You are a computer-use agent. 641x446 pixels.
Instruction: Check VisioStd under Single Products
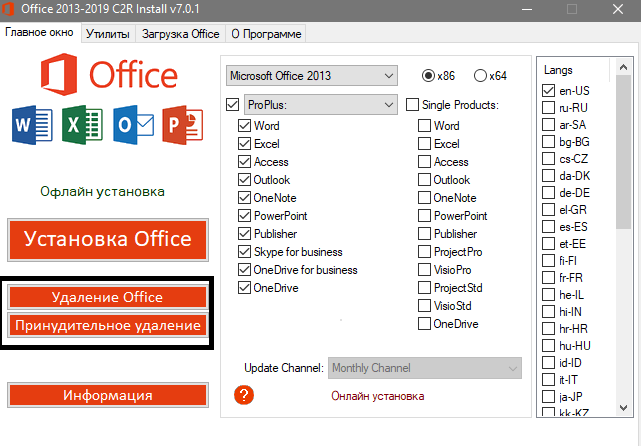point(424,305)
